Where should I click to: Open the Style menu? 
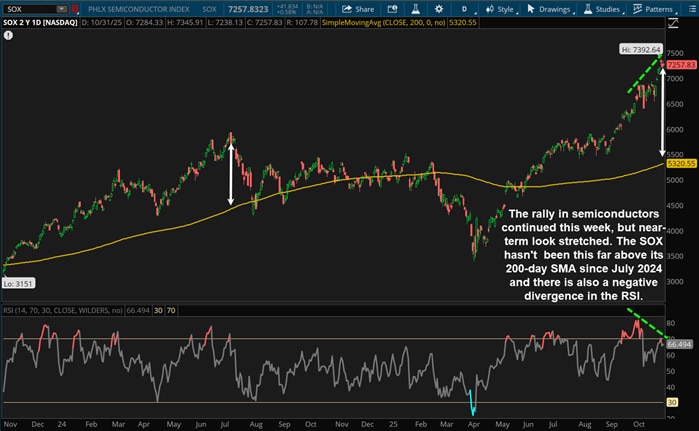coord(500,9)
